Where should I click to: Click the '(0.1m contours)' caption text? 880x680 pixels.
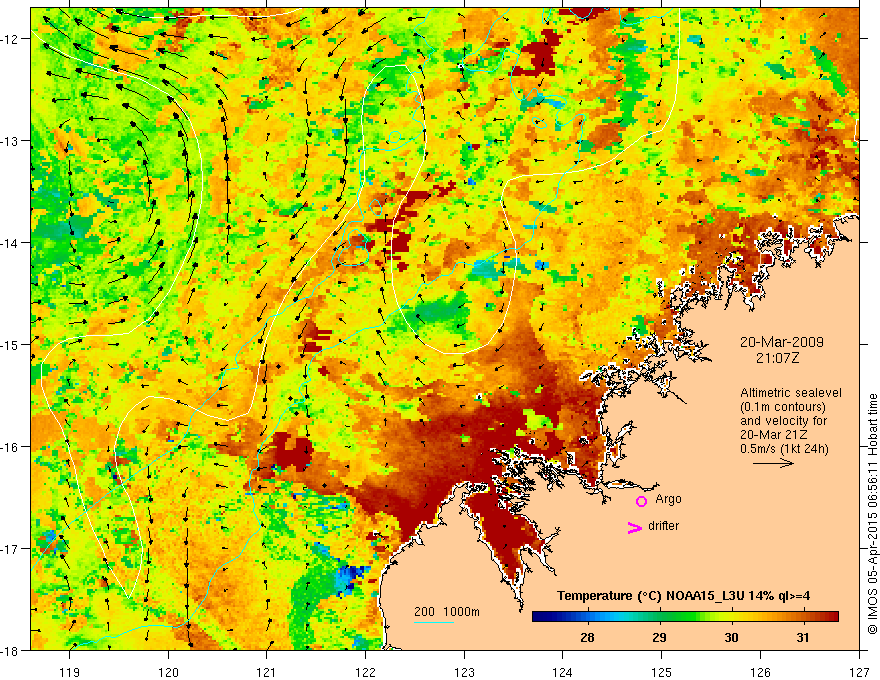click(783, 407)
